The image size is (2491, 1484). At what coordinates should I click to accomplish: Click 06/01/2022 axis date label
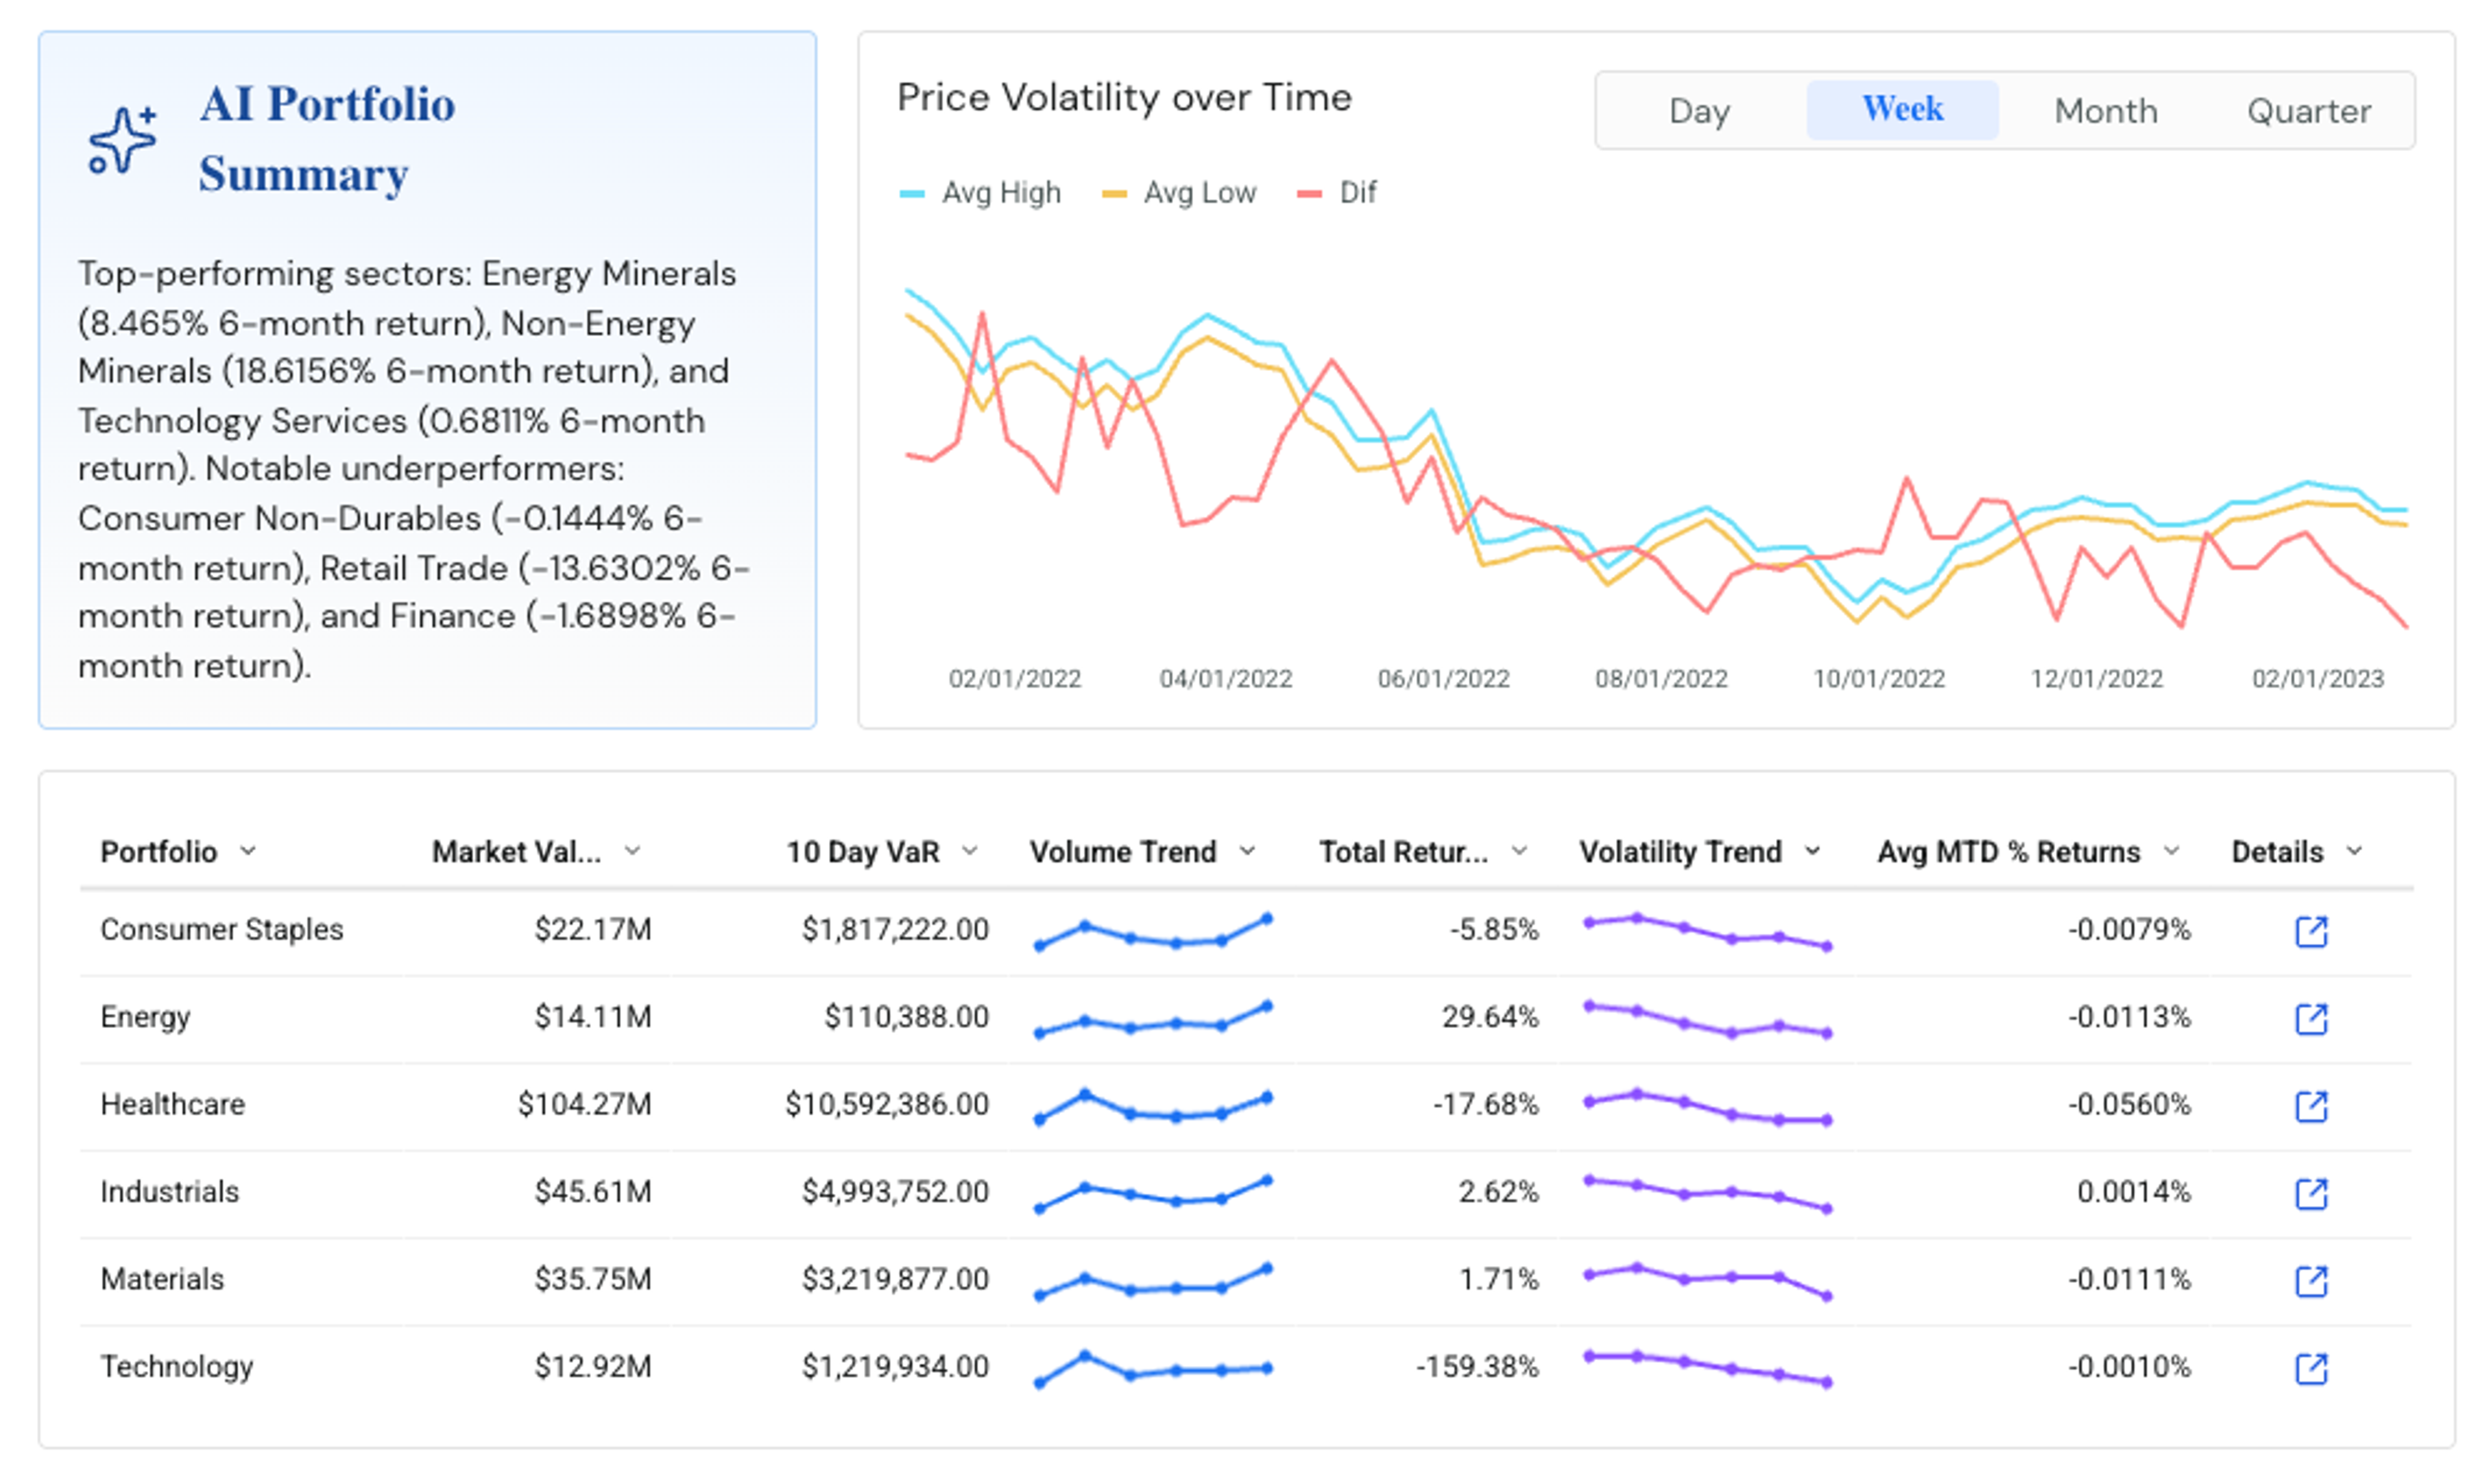point(1443,679)
